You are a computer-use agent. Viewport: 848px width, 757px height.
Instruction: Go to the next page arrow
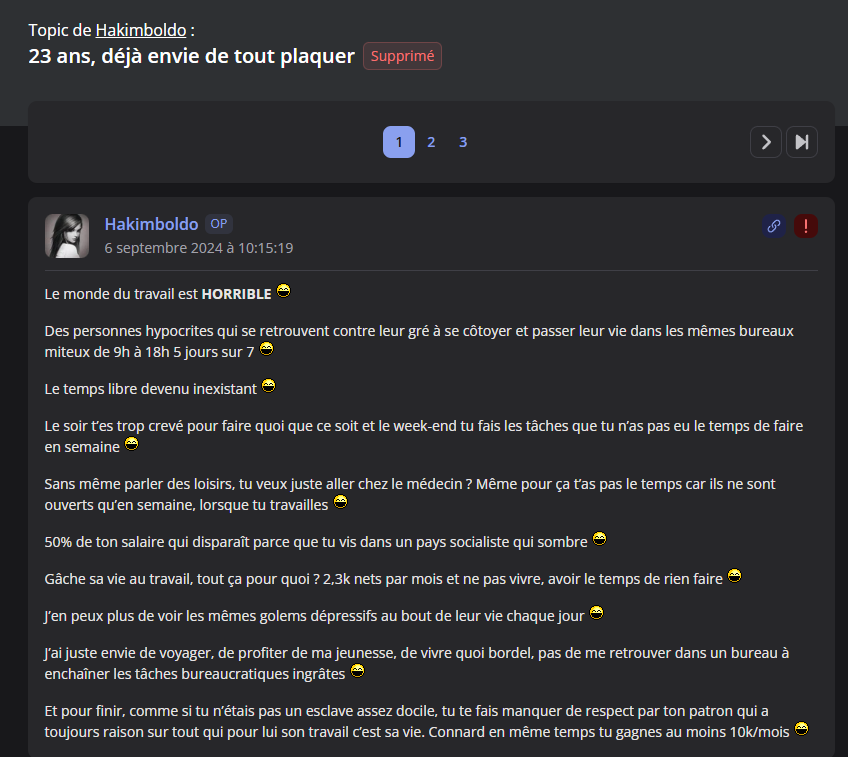click(766, 142)
